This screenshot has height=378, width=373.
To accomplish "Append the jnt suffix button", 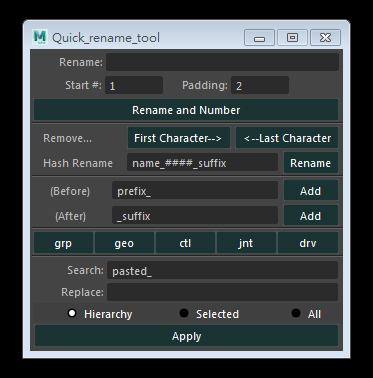I will click(x=246, y=243).
